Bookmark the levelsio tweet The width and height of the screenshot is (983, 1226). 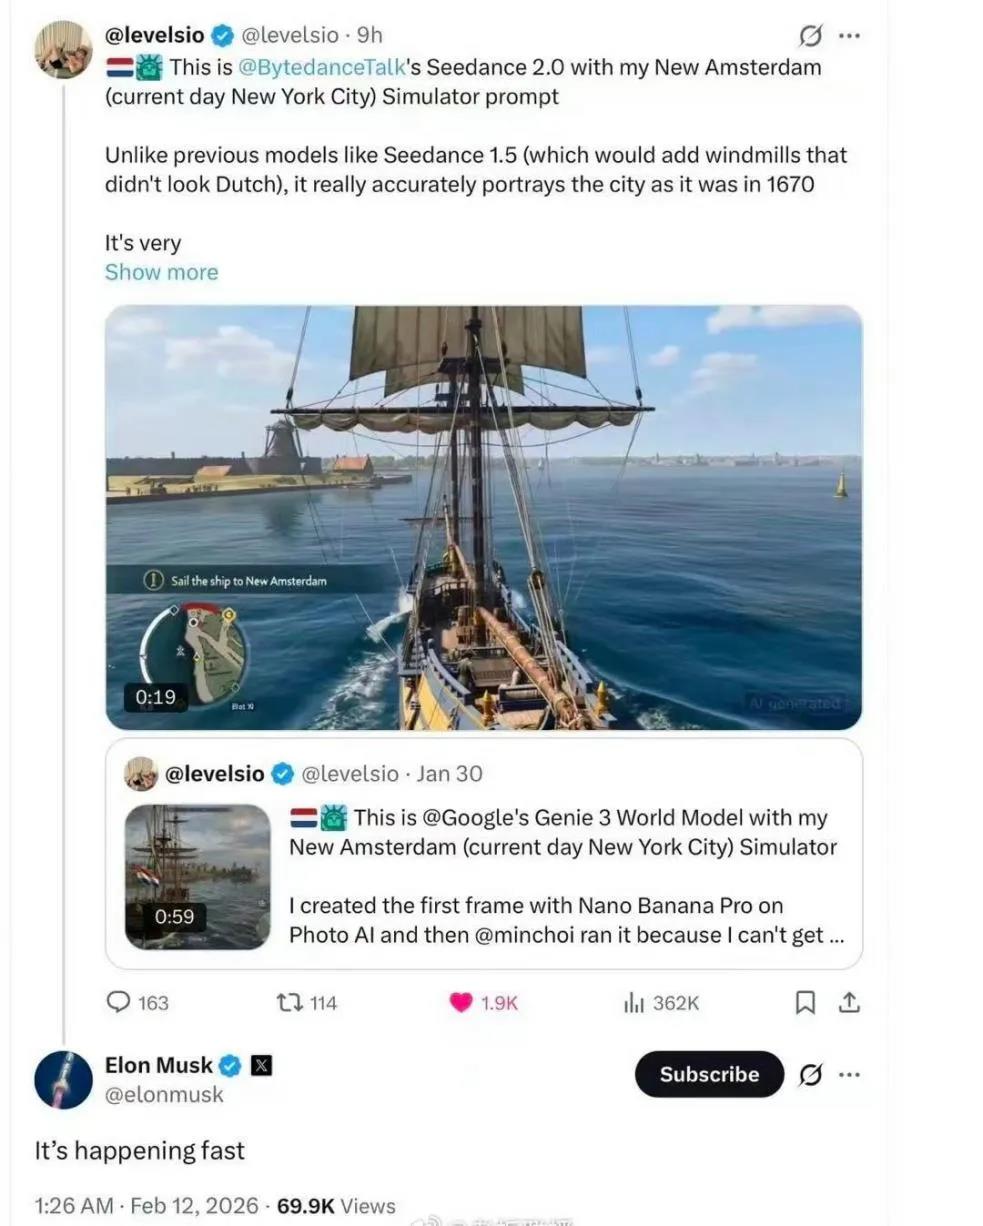coord(804,1002)
